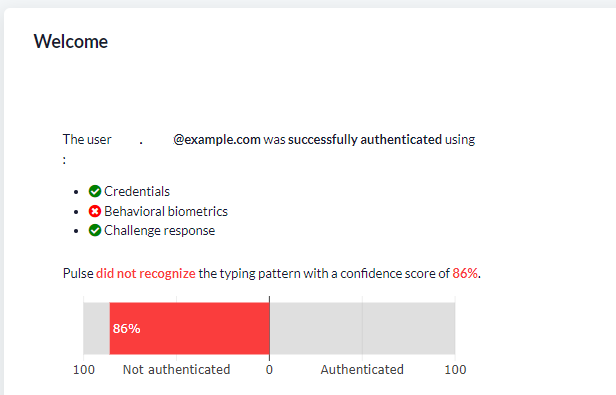Click the green check icon beside Credentials
616x395 pixels.
[95, 191]
